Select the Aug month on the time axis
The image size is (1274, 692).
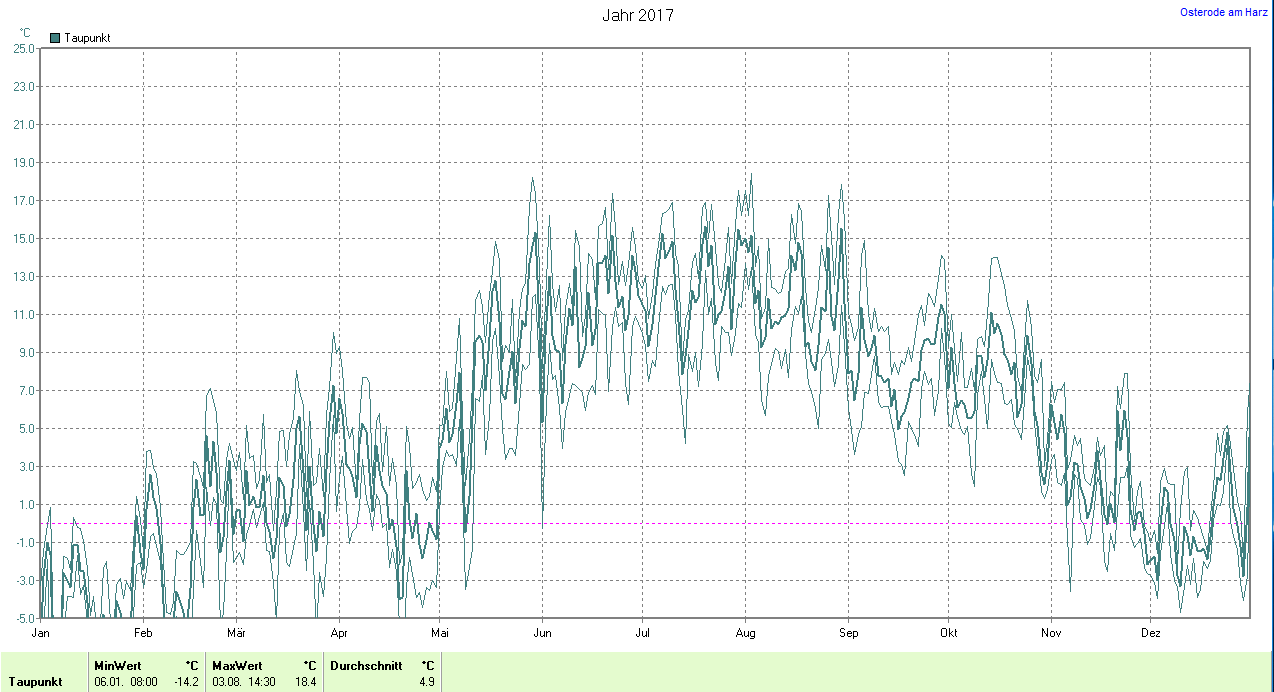click(745, 633)
